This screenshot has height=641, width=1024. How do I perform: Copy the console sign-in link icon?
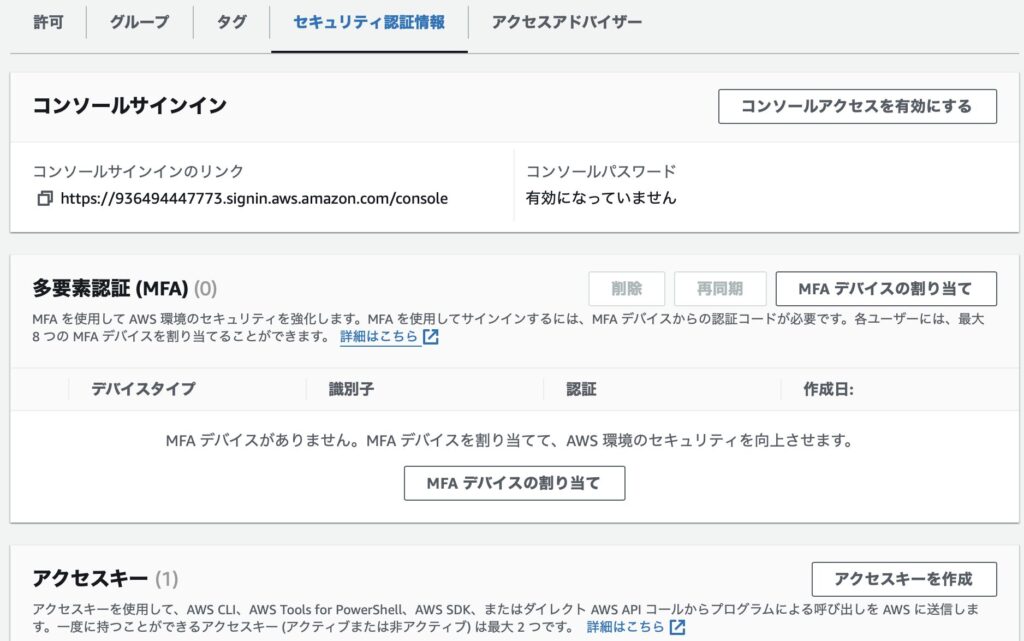click(x=44, y=198)
